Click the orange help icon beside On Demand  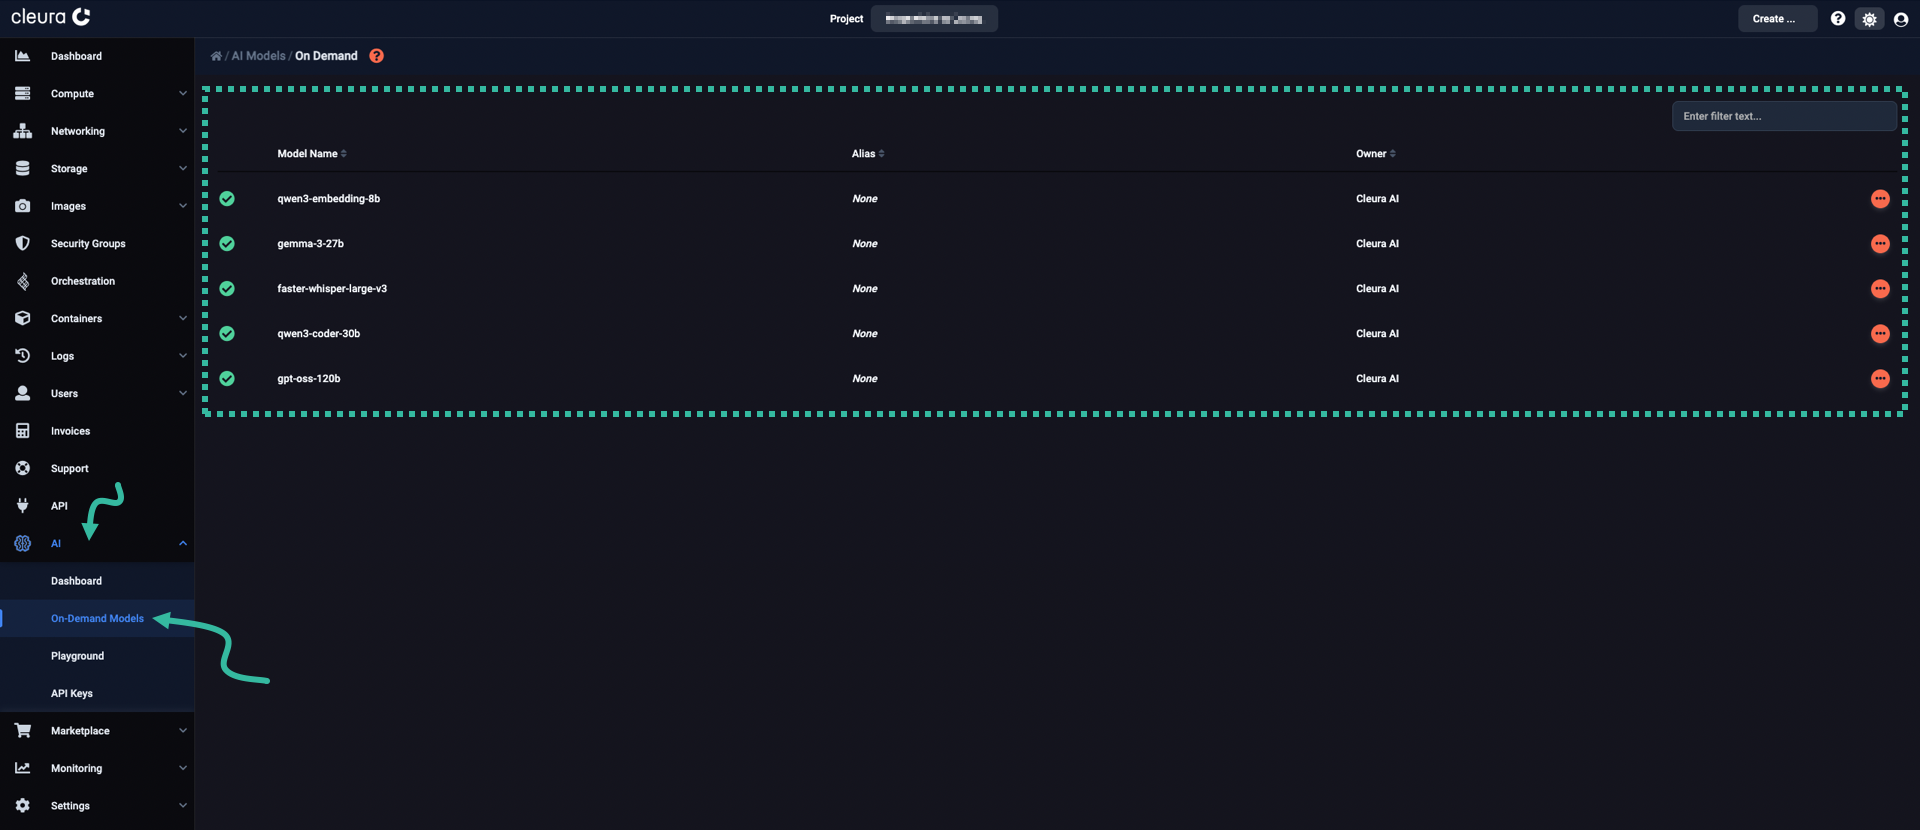376,56
